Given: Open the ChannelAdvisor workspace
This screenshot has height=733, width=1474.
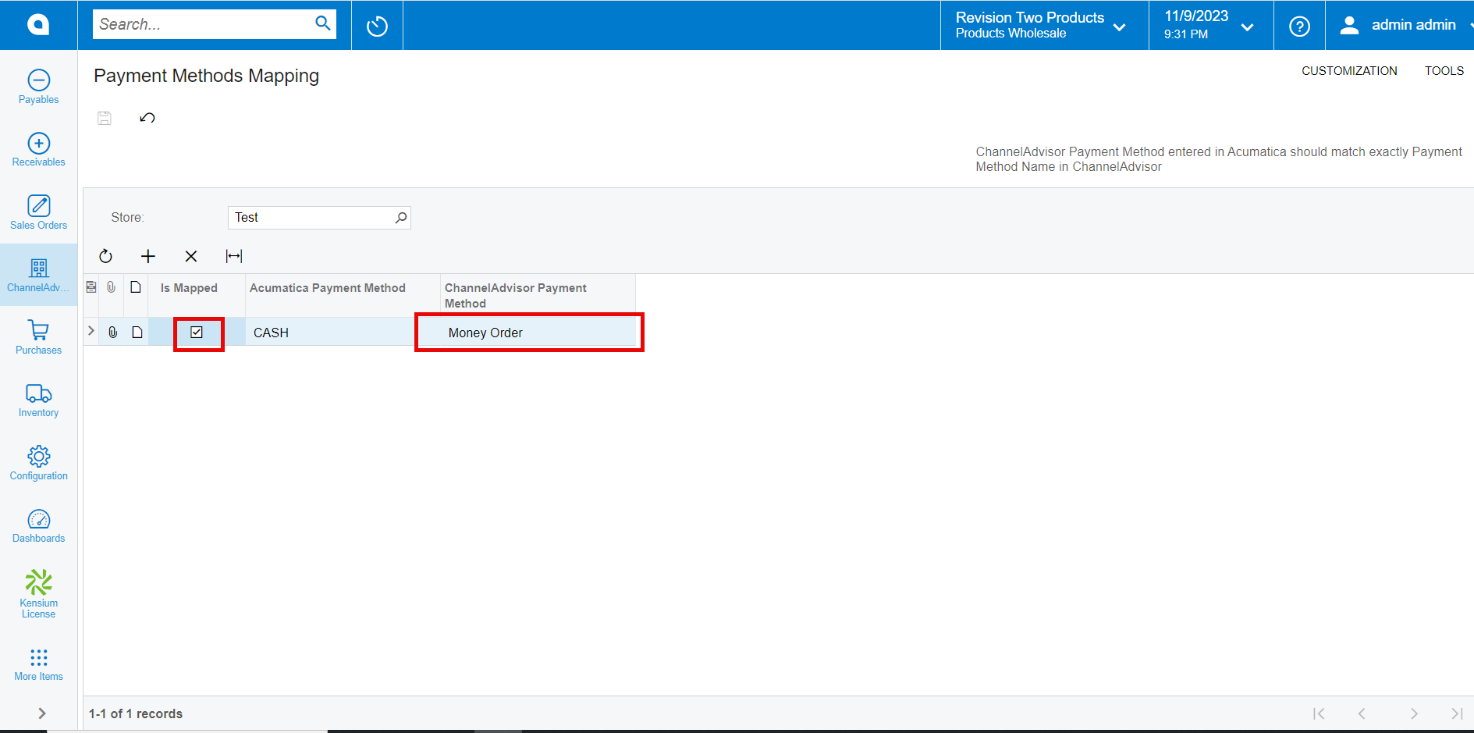Looking at the screenshot, I should click(38, 275).
